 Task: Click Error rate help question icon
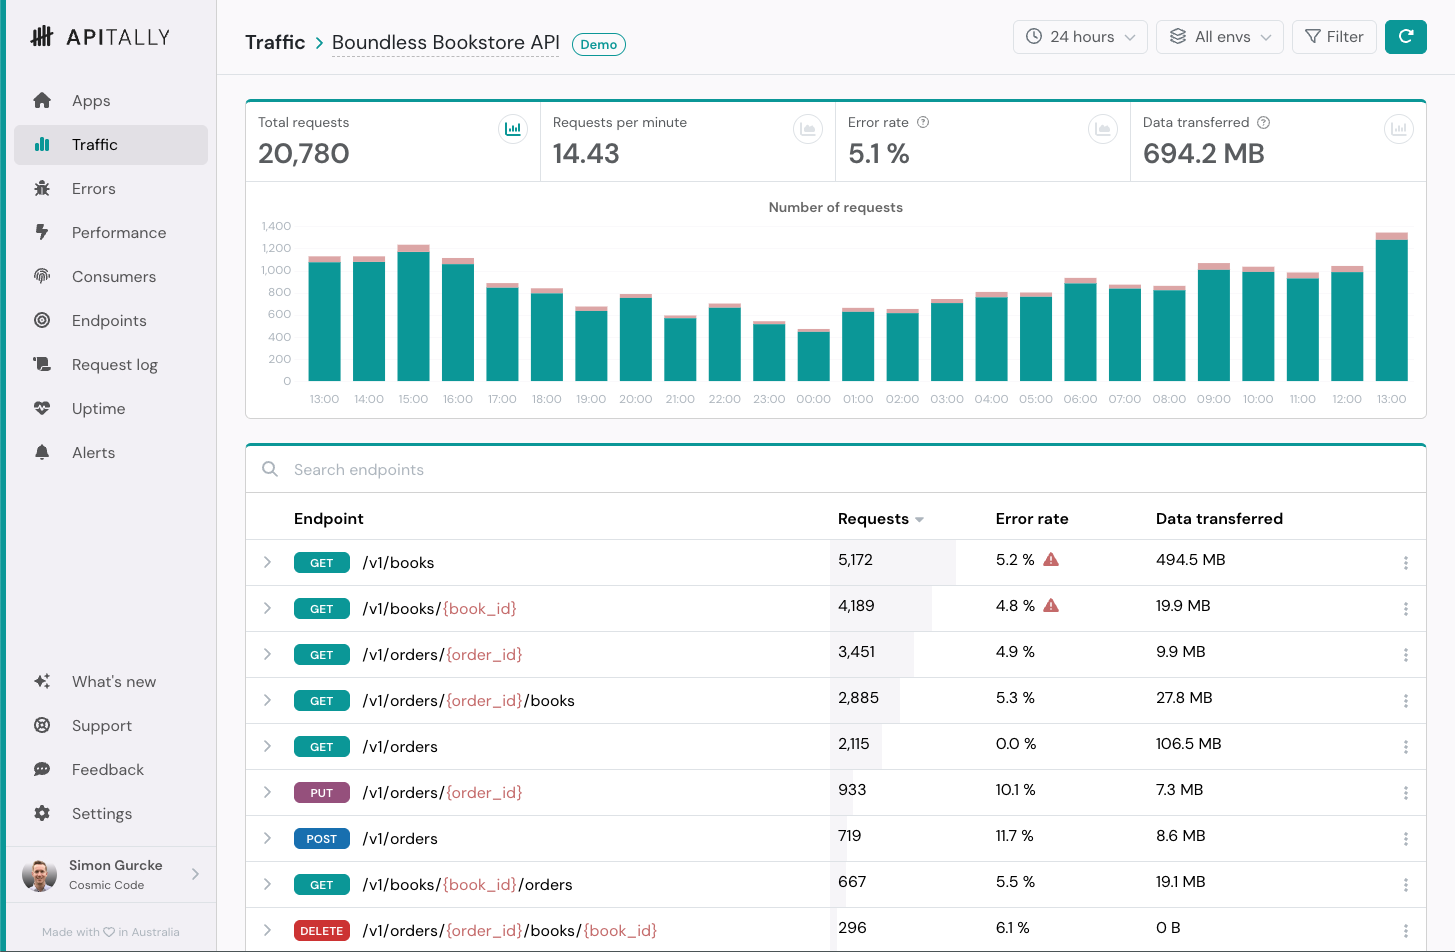point(923,122)
